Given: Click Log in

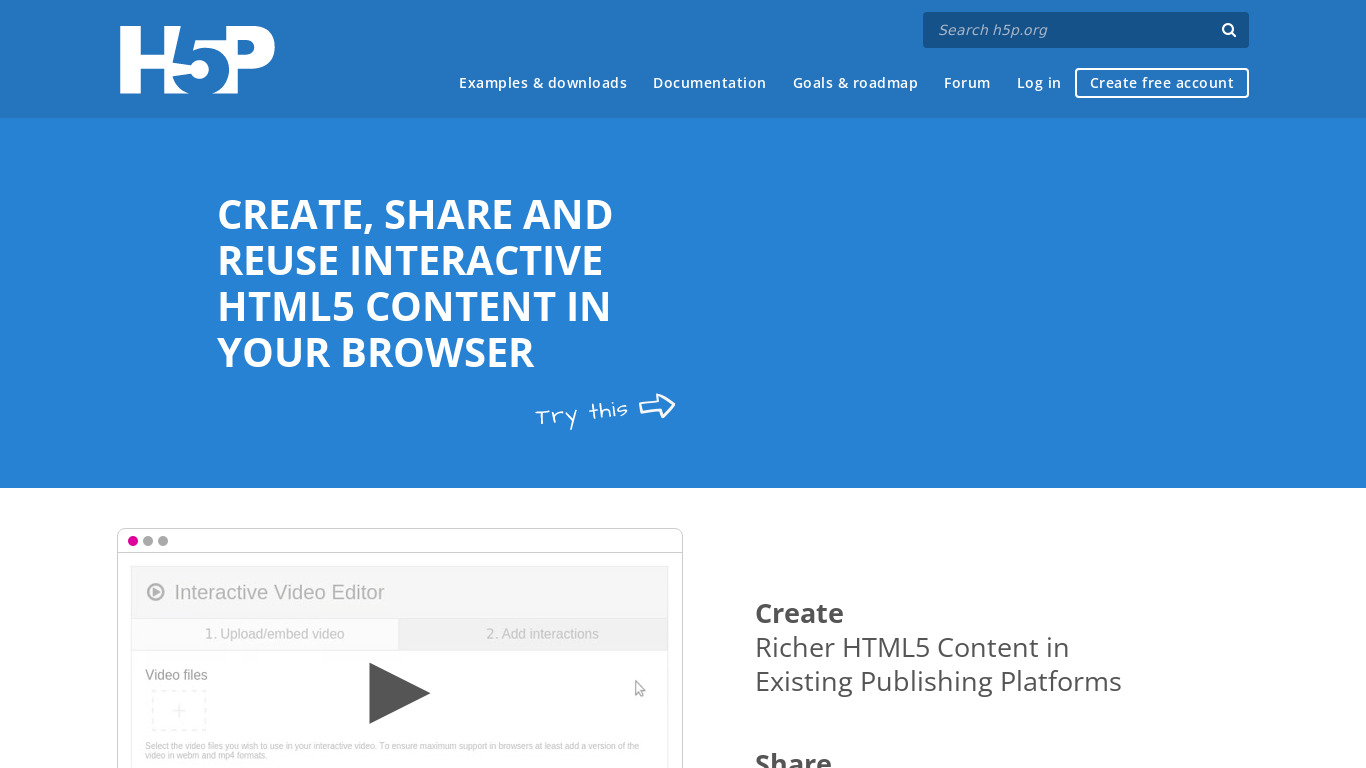Looking at the screenshot, I should click(1039, 83).
